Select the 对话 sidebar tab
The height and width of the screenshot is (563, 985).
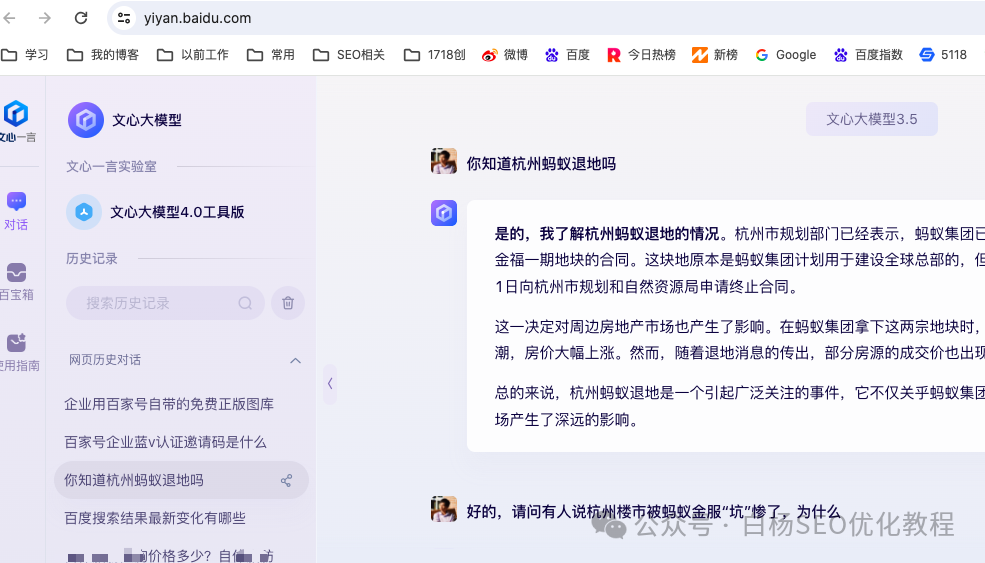click(x=16, y=211)
